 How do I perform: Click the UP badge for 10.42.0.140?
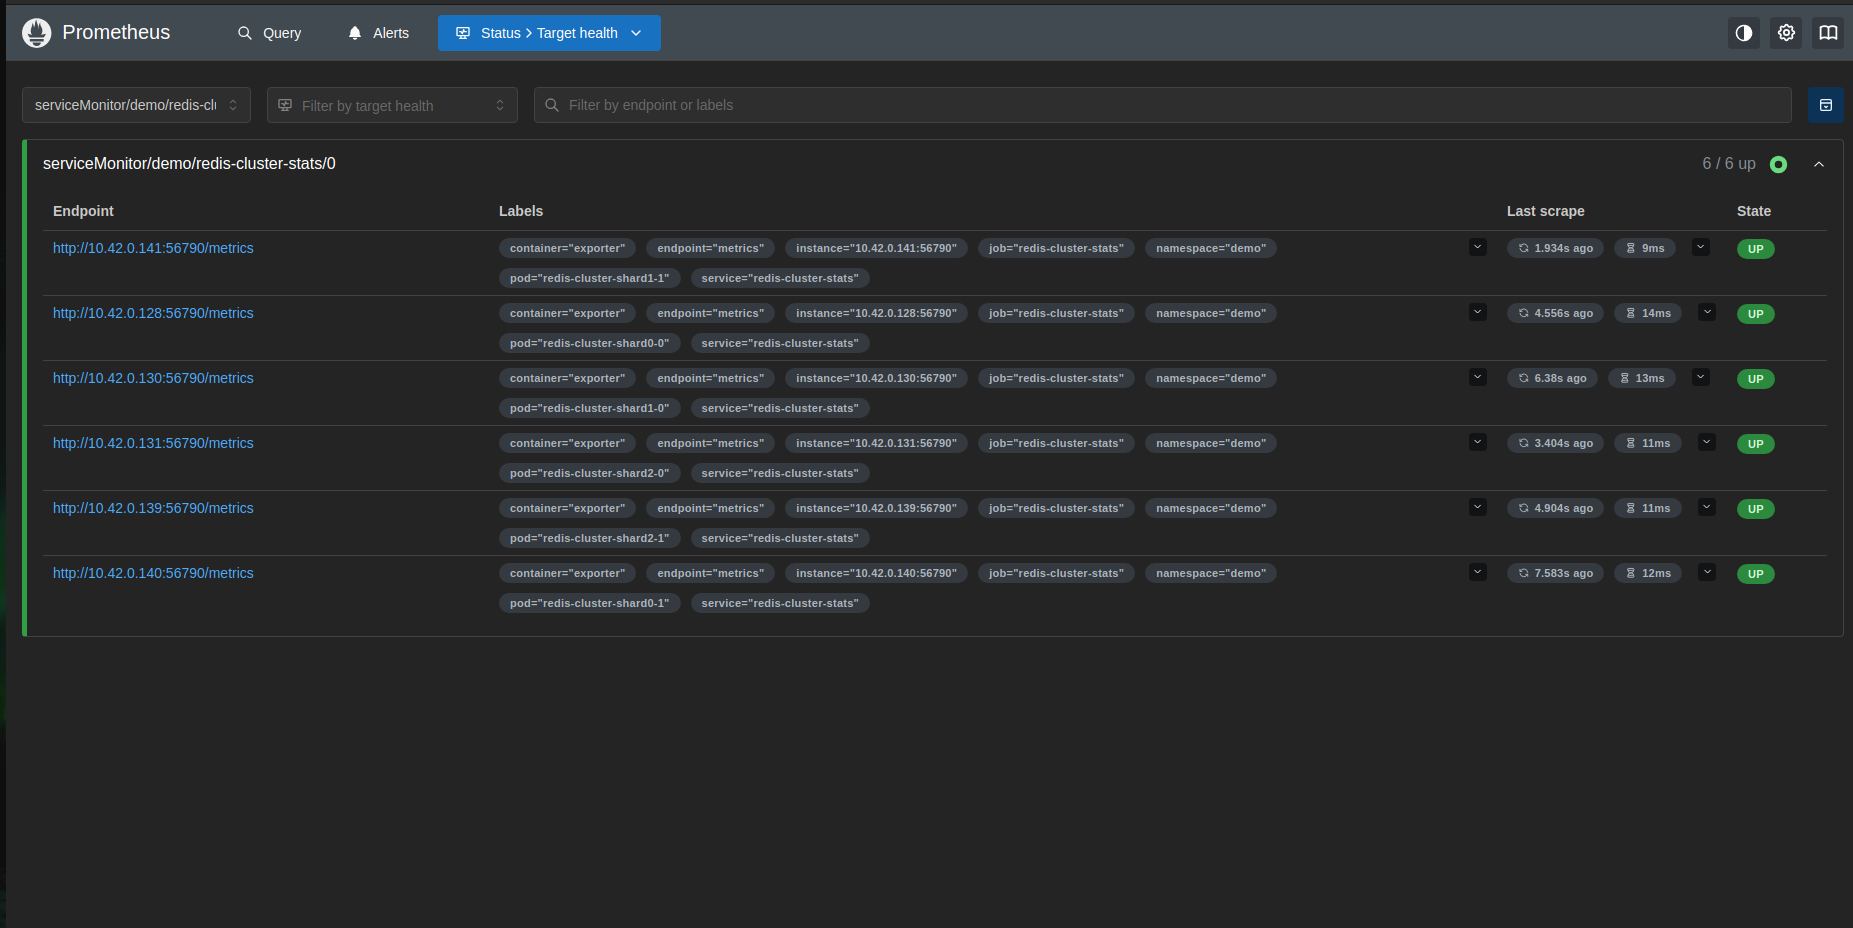click(1756, 574)
